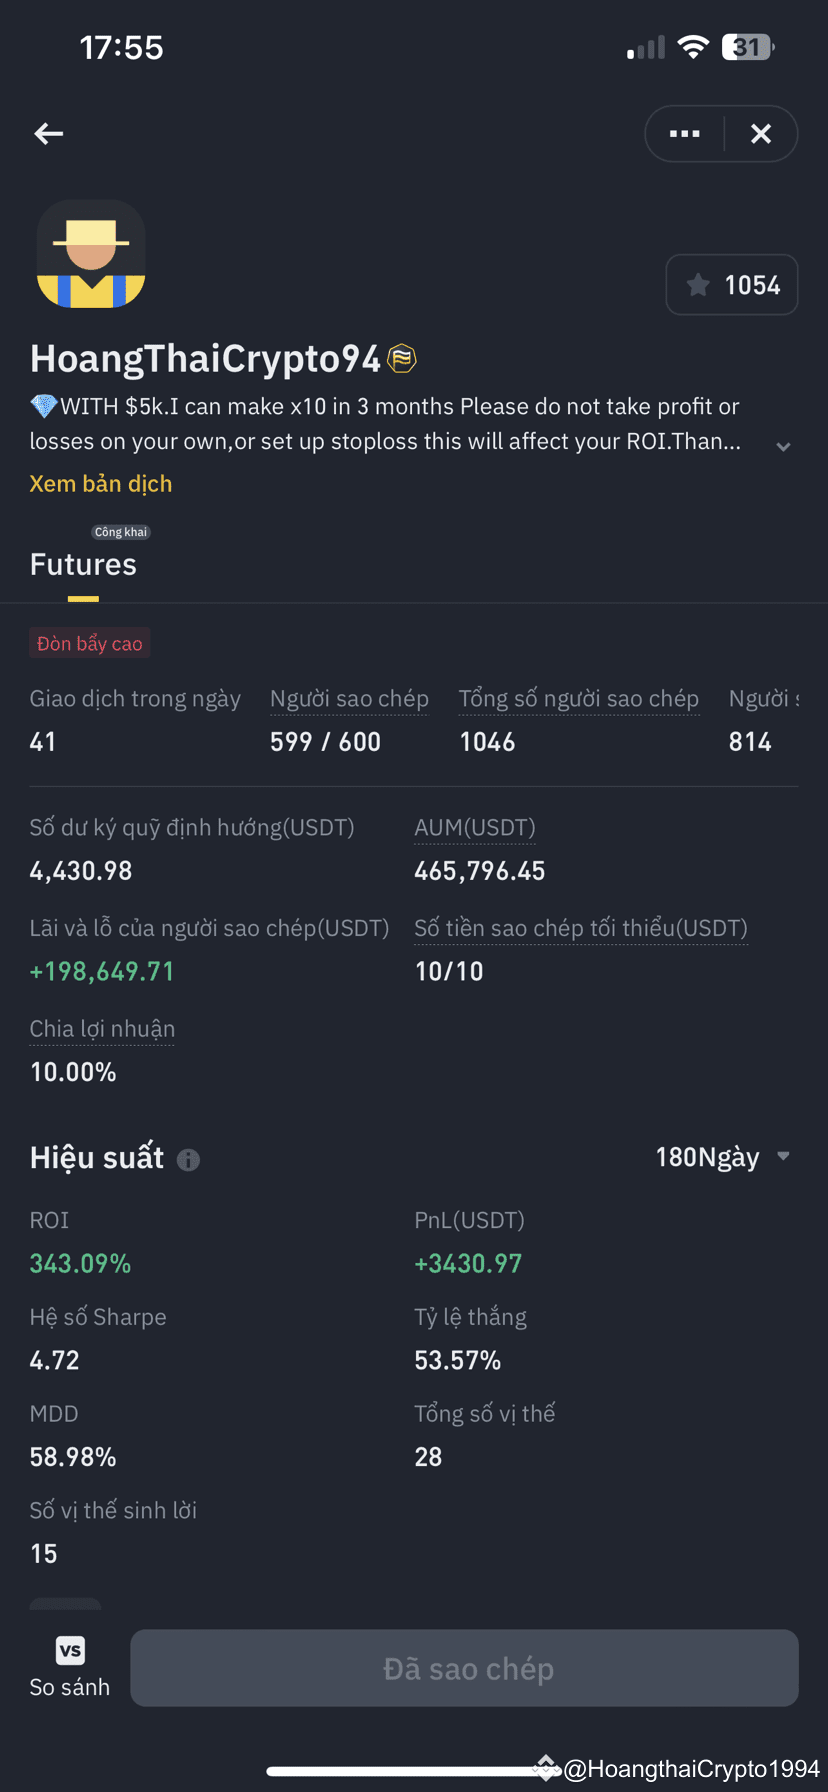Tap the 180Ngày dropdown arrow

pos(783,1156)
